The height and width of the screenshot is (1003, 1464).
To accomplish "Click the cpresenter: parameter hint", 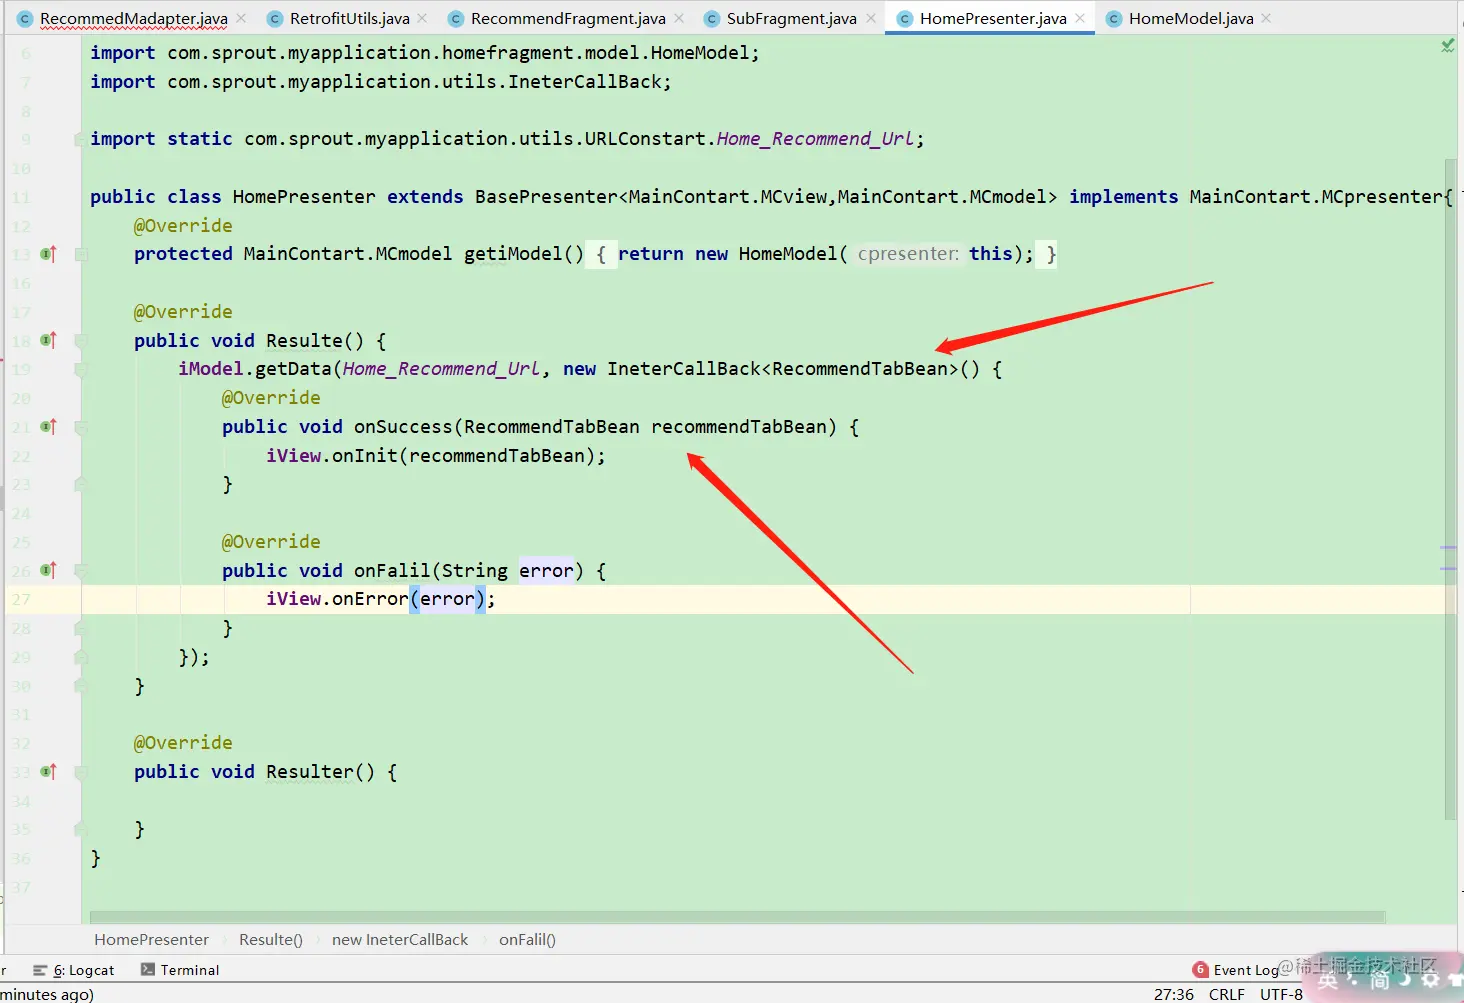I will [x=908, y=254].
